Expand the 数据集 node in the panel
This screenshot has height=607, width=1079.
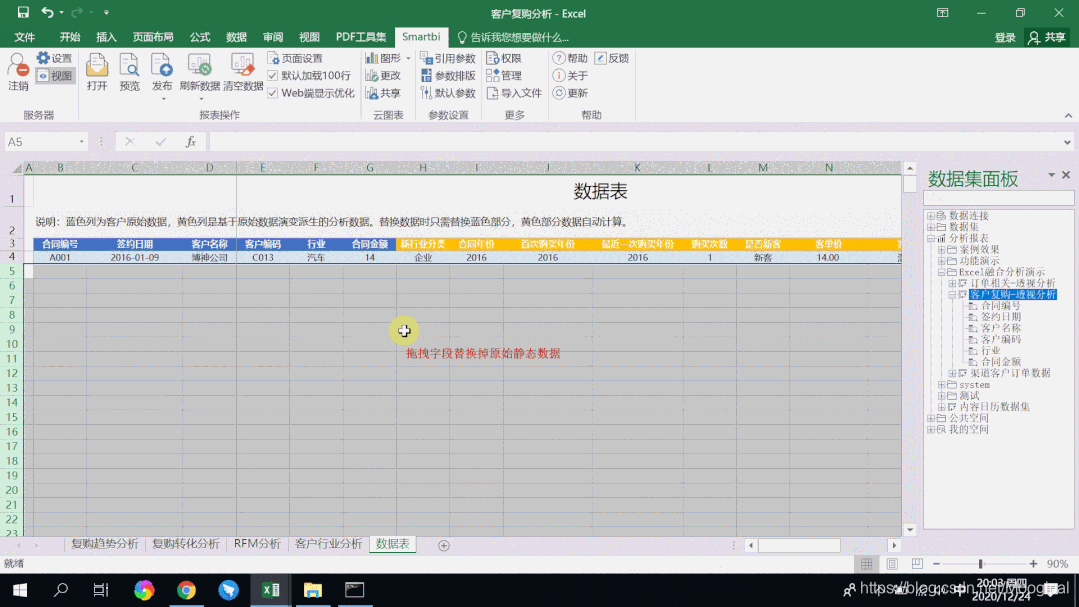tap(931, 227)
